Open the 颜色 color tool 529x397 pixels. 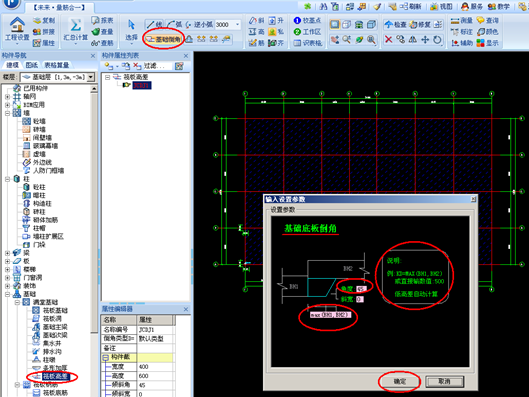tap(488, 32)
